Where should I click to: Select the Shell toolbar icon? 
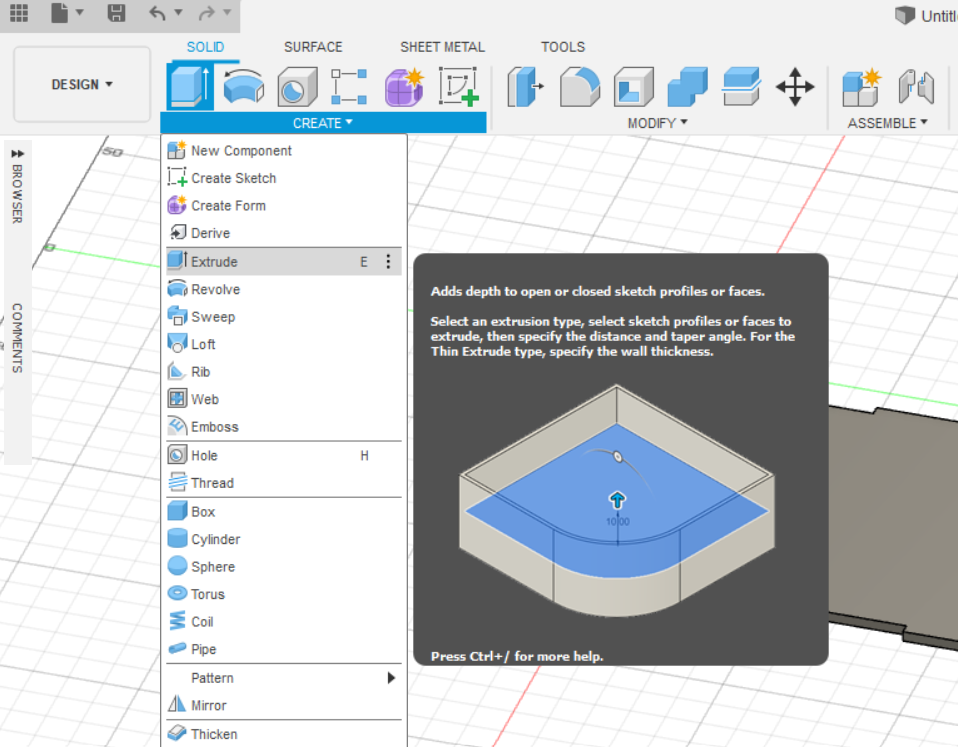coord(634,86)
